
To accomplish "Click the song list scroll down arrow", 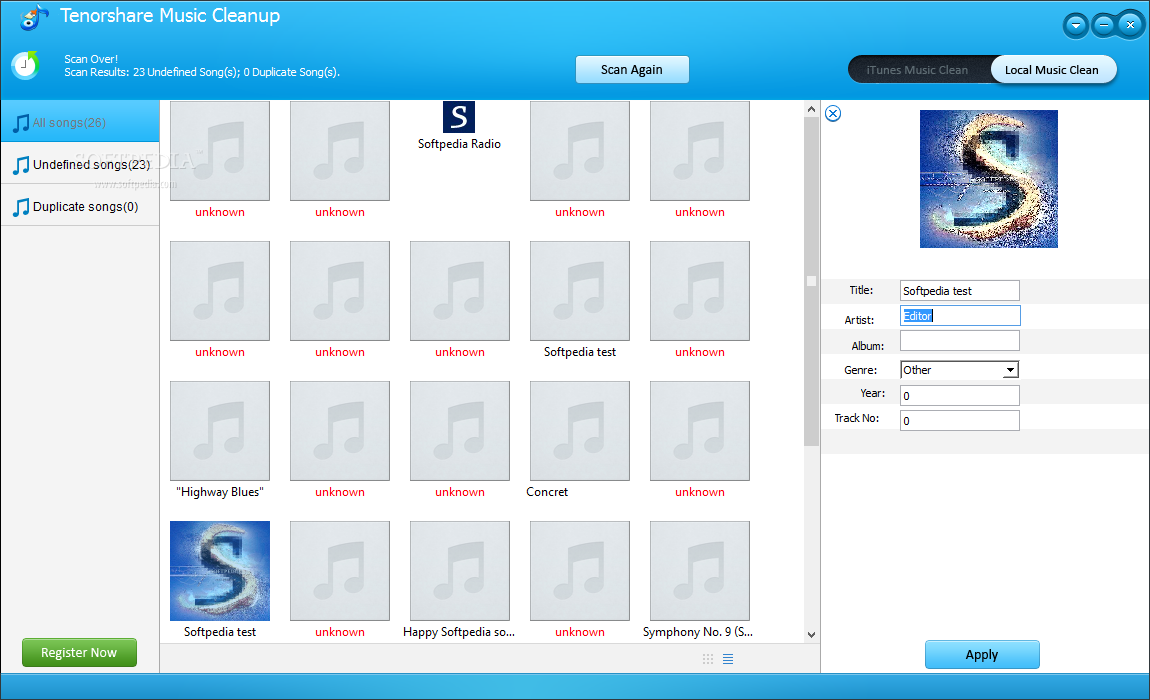I will (811, 635).
